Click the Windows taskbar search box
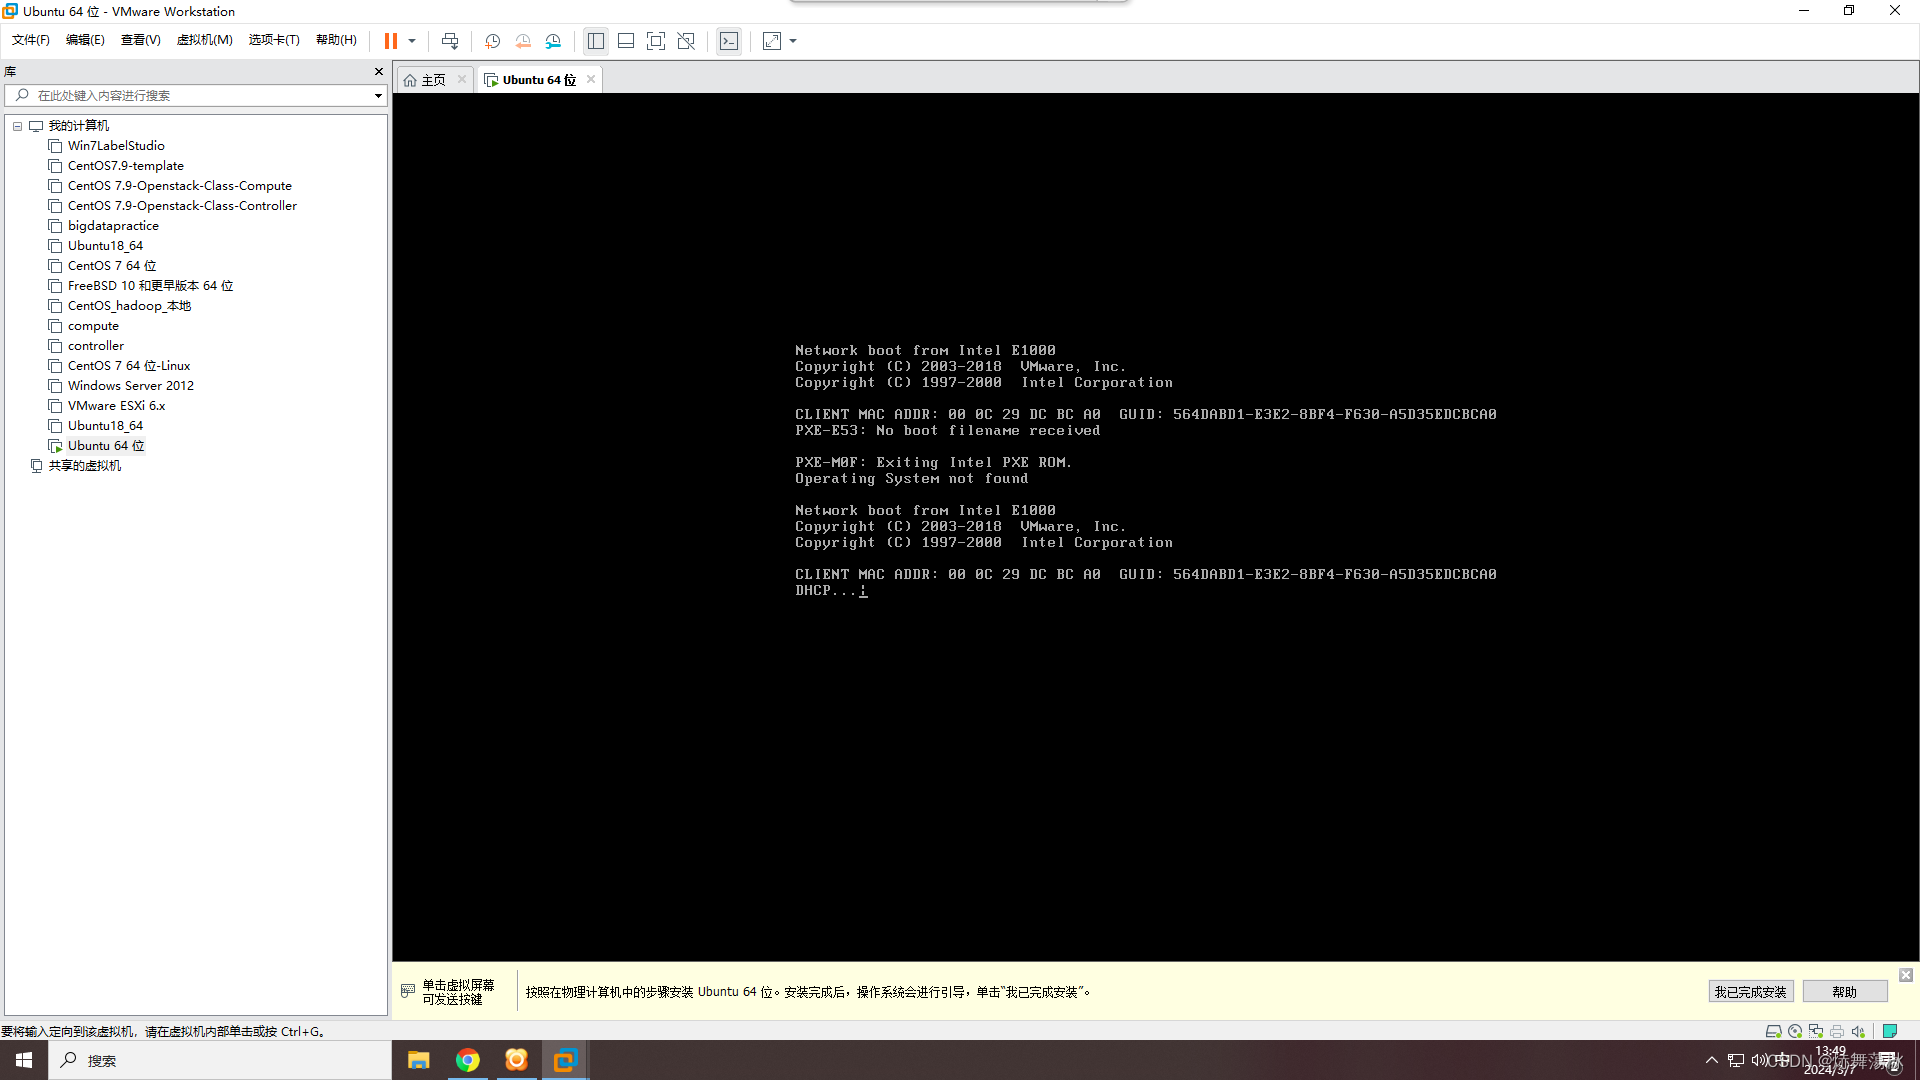 [220, 1060]
